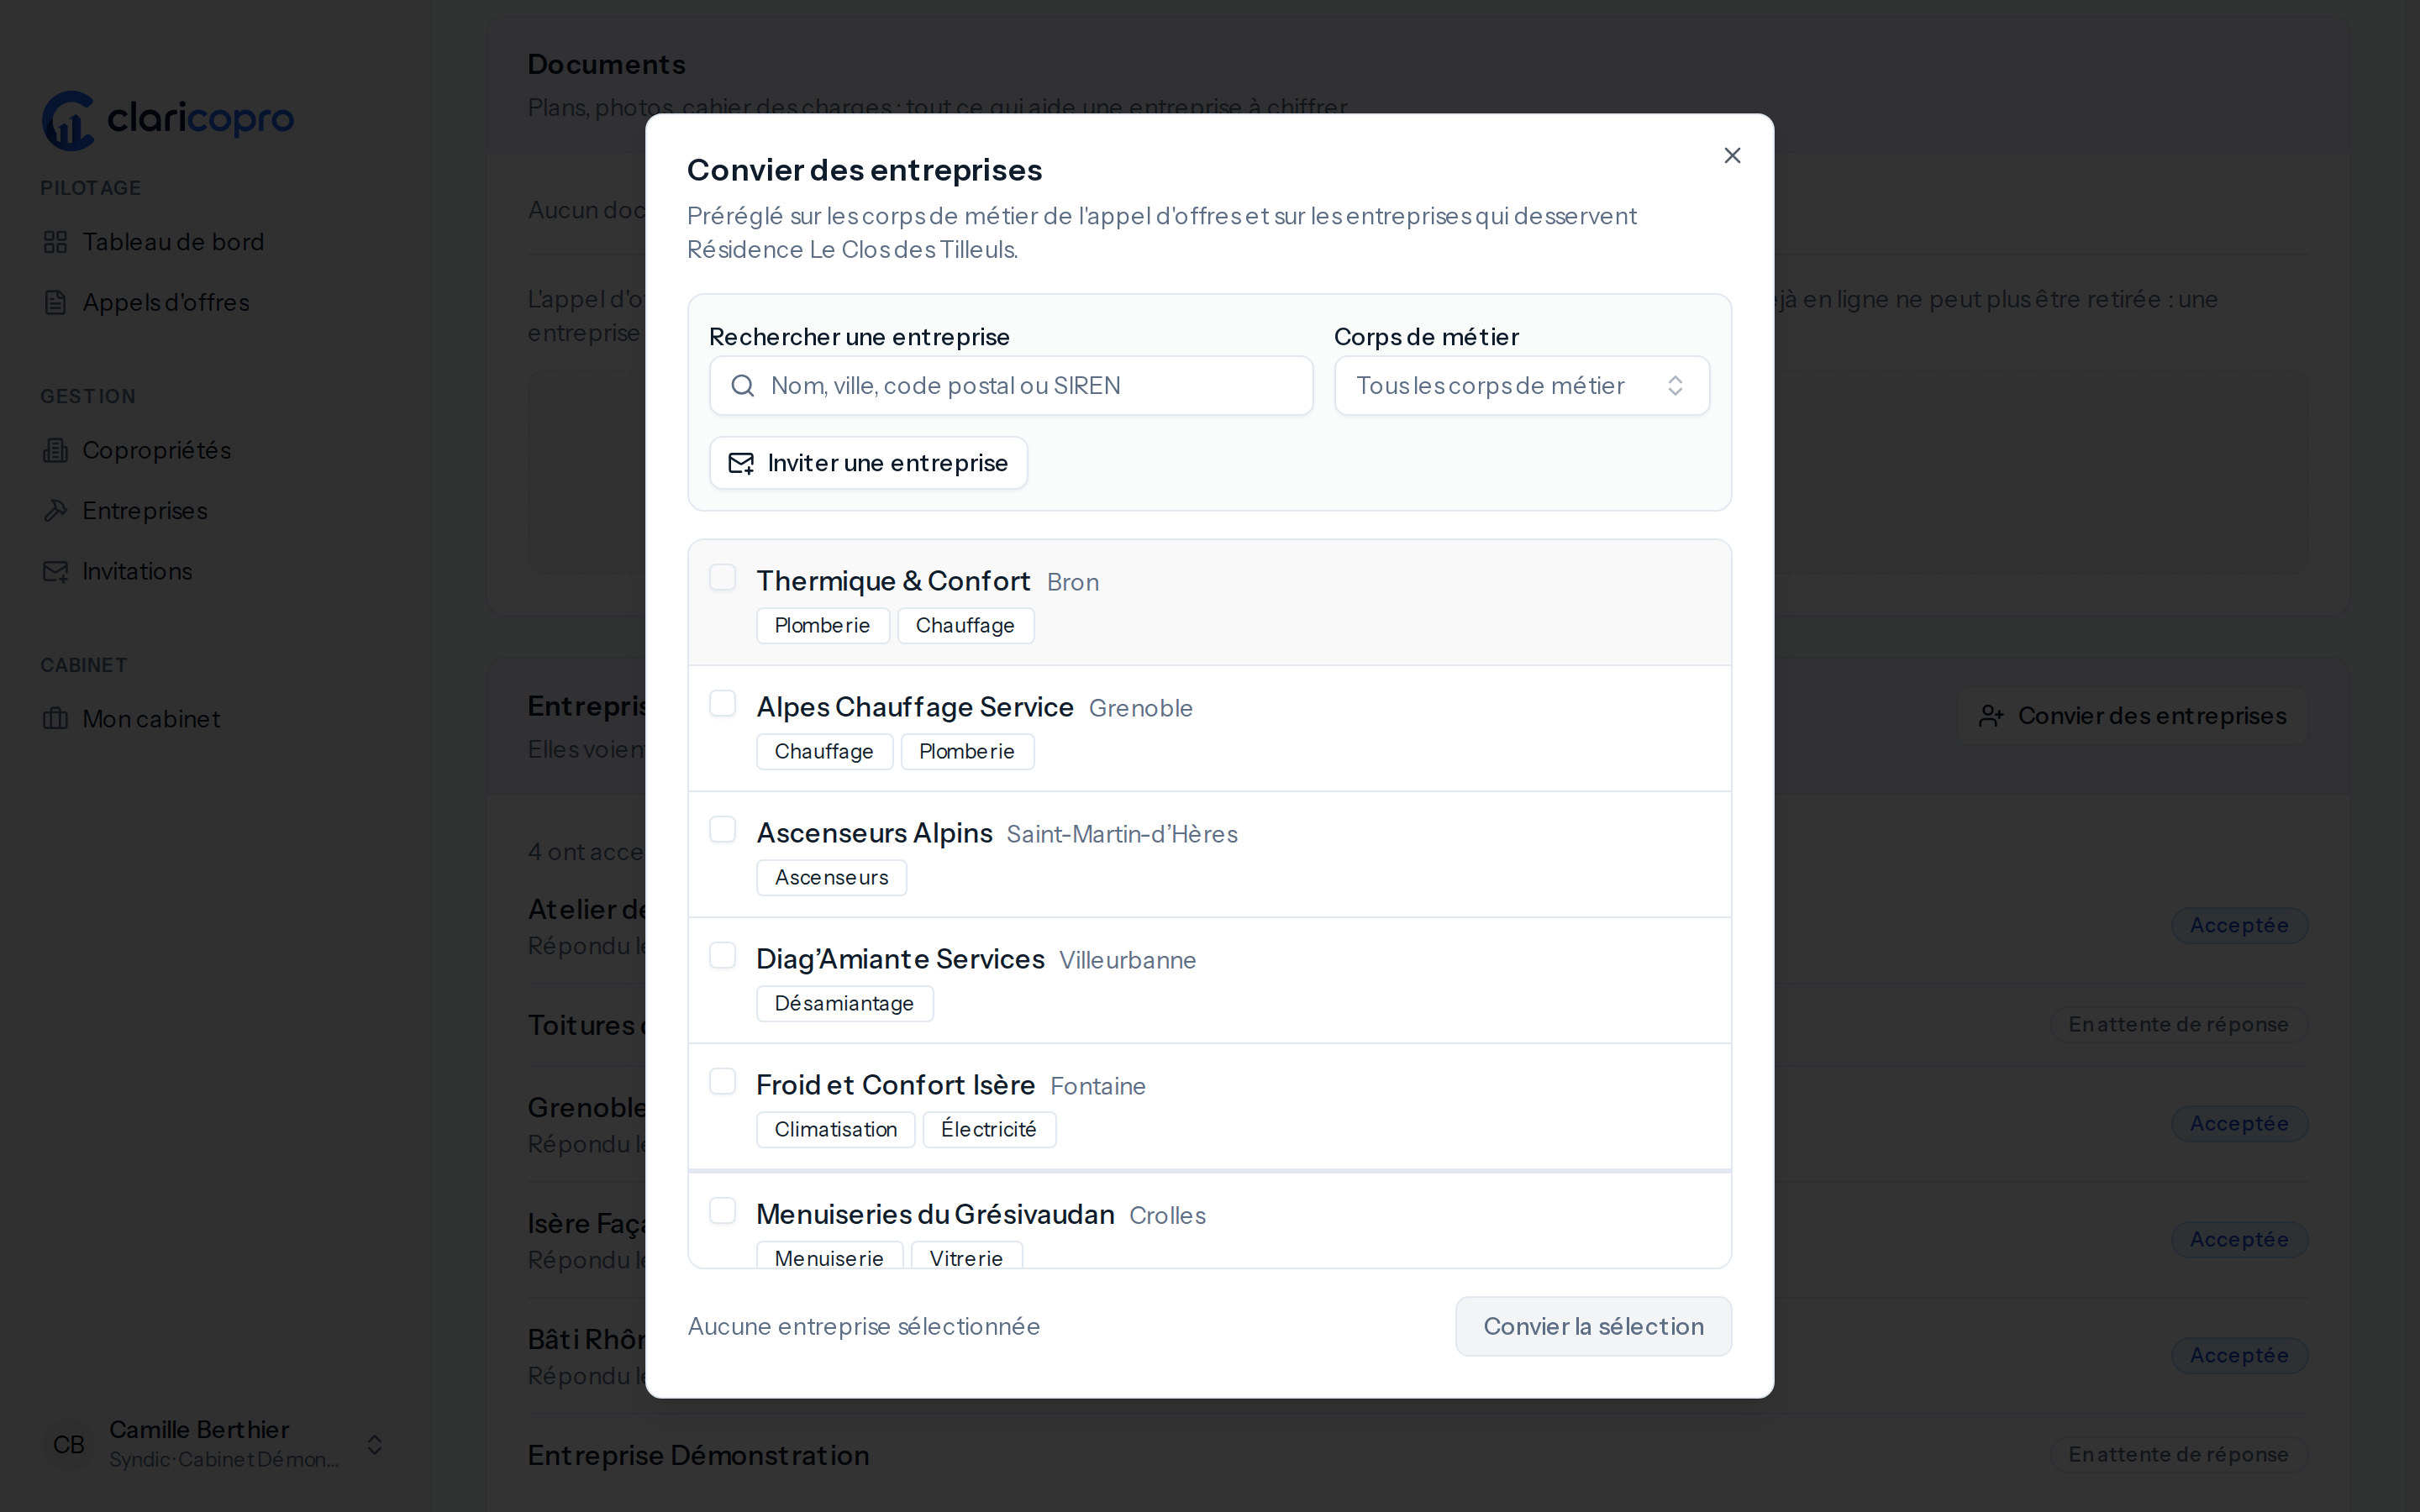Click the Copropriétés building icon
This screenshot has height=1512, width=2420.
[56, 450]
